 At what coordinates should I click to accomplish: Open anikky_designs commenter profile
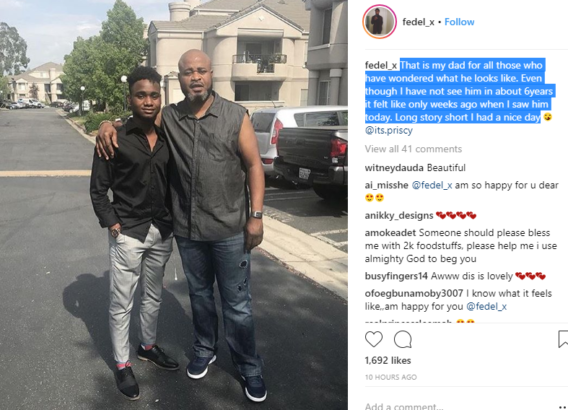click(399, 216)
